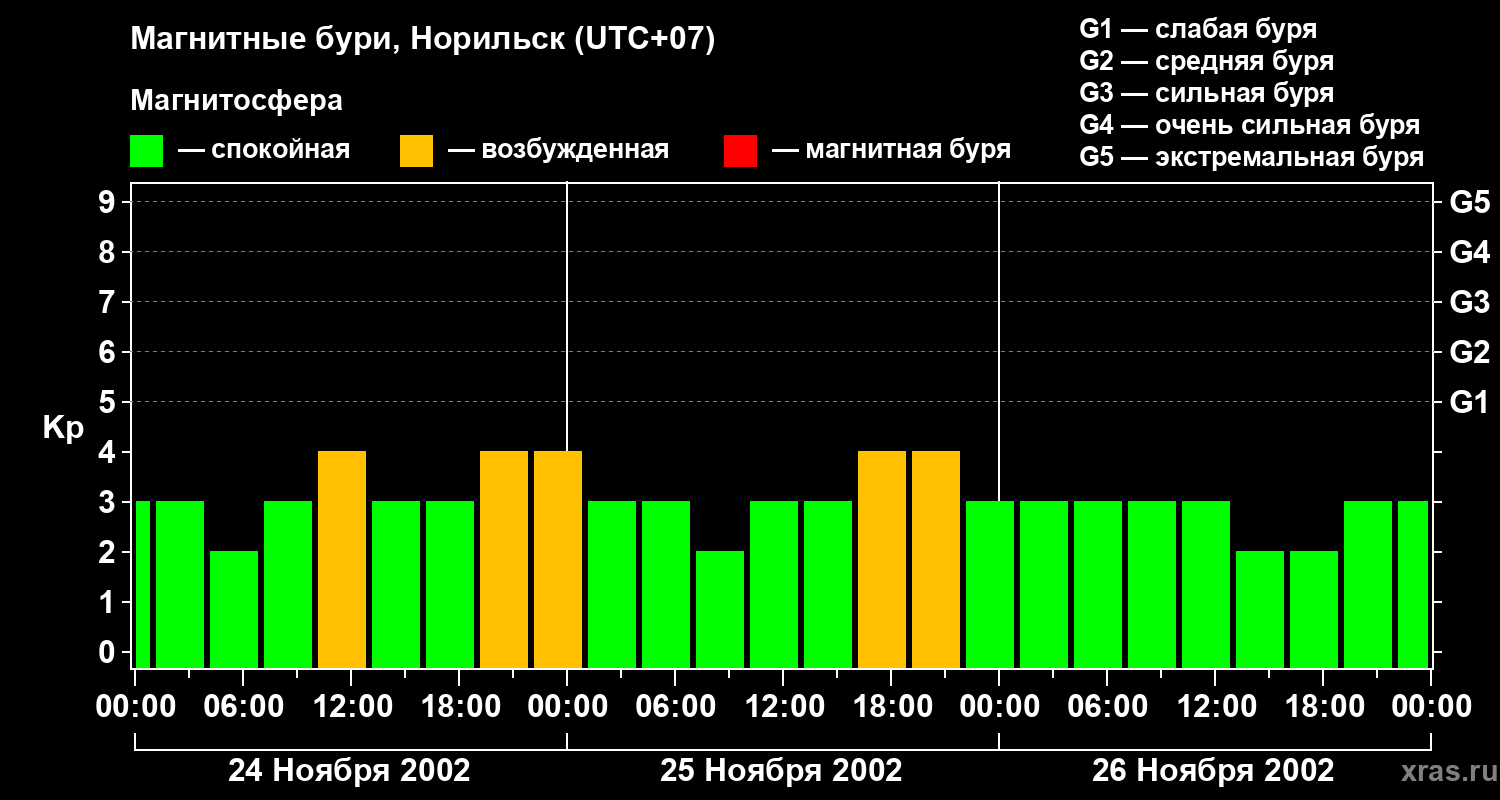The height and width of the screenshot is (800, 1500).
Task: Click the 'G3 — сильная буря' legend entry
Action: (x=1207, y=93)
